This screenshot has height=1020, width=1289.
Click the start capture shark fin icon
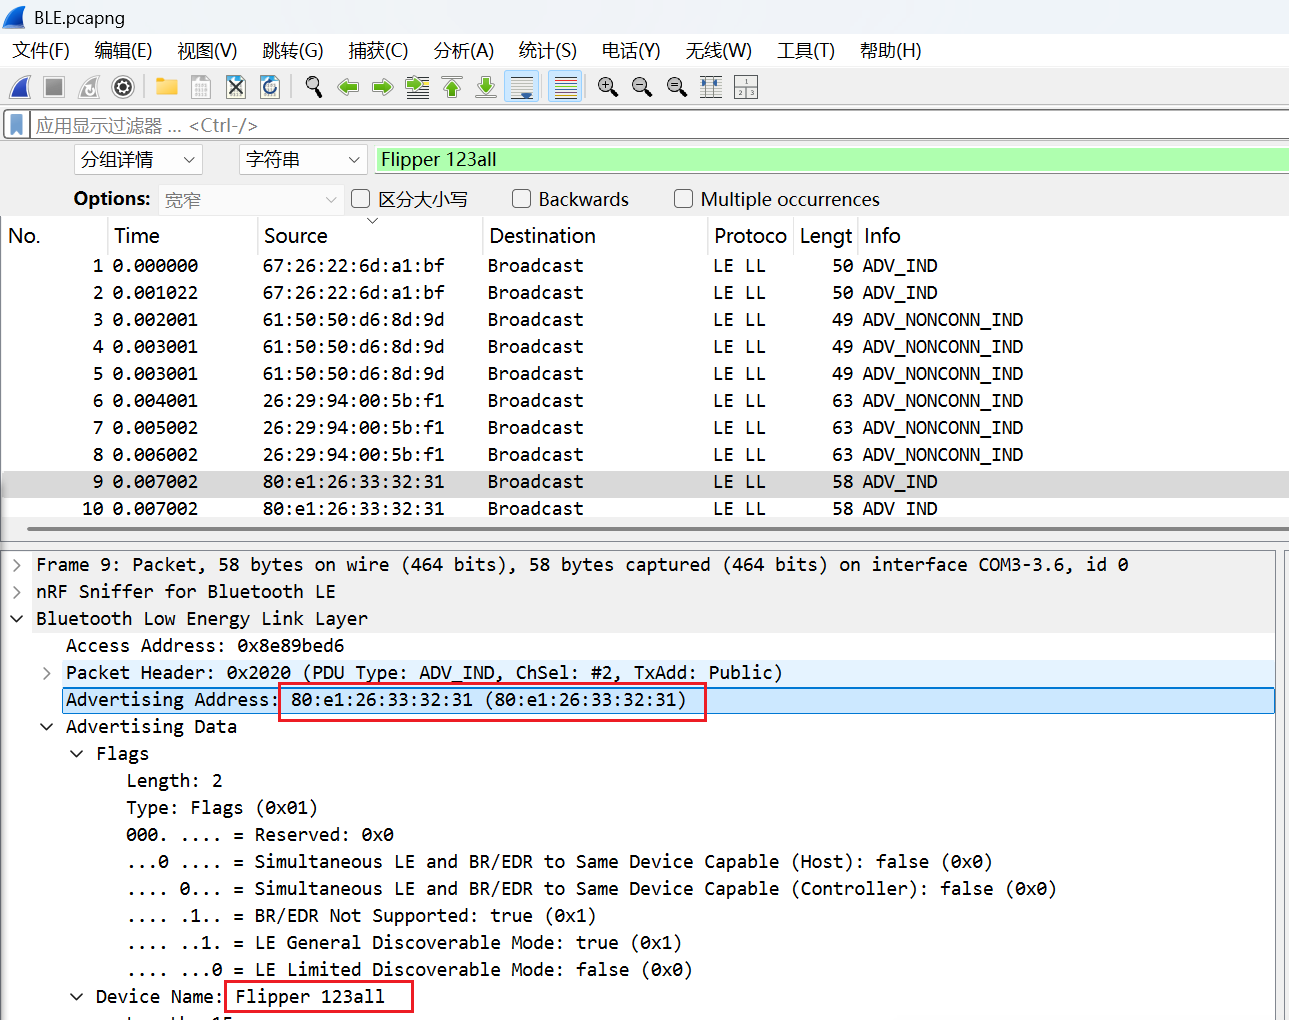click(x=20, y=88)
